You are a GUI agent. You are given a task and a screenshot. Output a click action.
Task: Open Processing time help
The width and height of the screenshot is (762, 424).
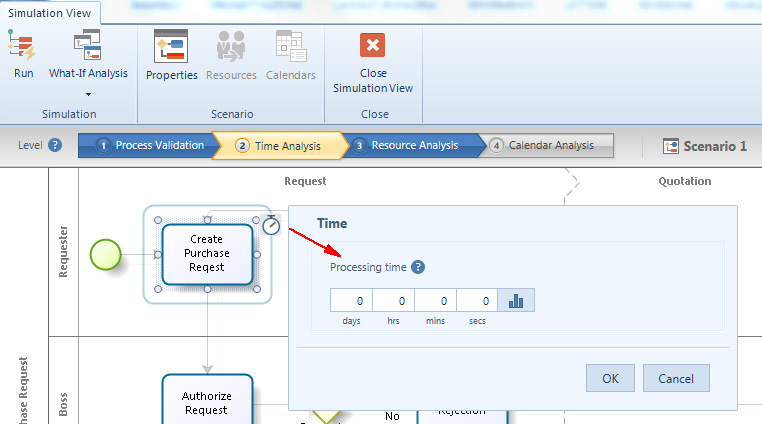[418, 267]
